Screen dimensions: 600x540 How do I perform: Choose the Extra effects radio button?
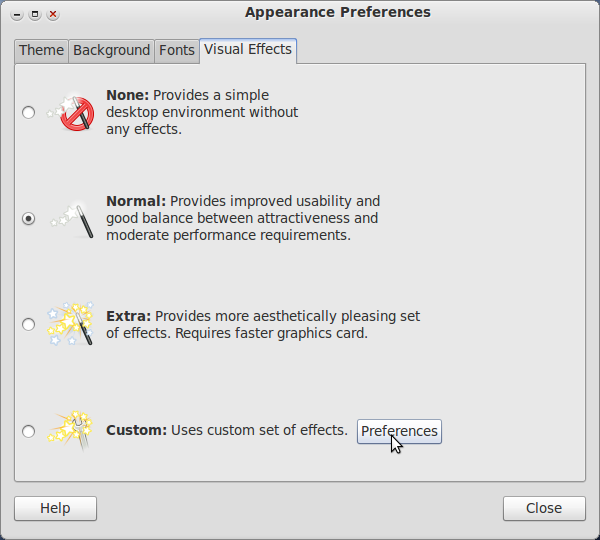tap(28, 325)
